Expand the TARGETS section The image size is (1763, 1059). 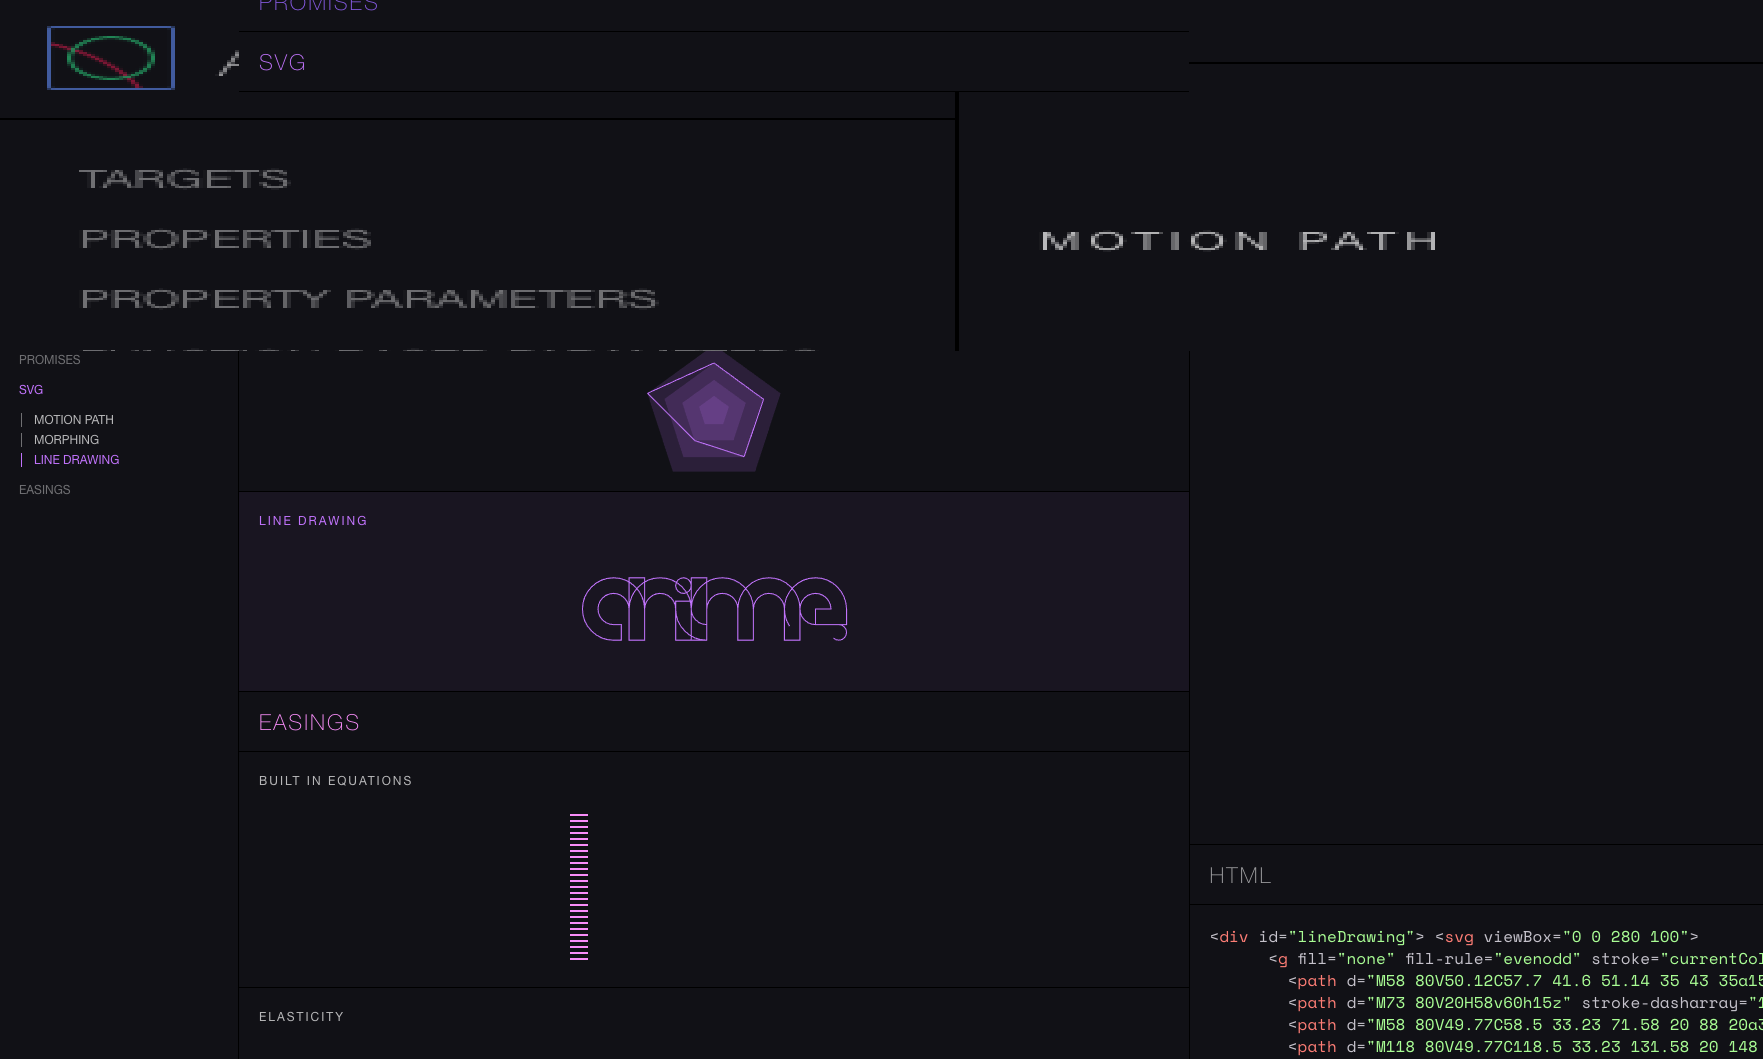(x=184, y=178)
